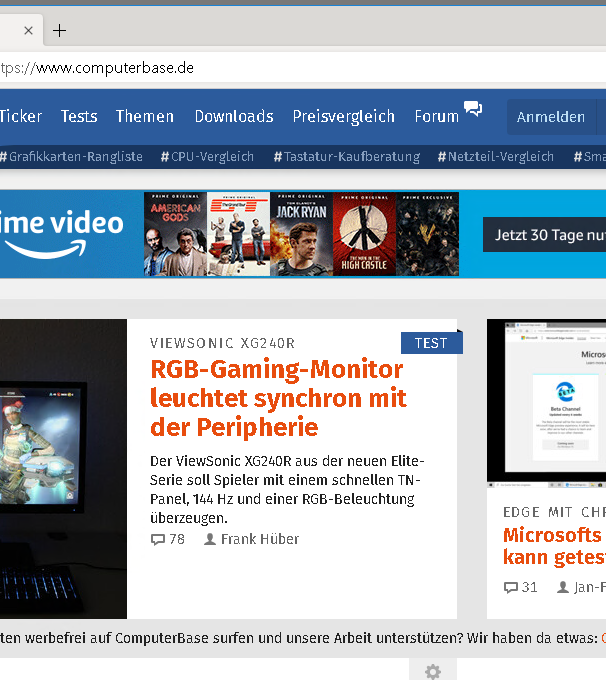This screenshot has height=680, width=606.
Task: Click the Jetzt 30 Tage banner button
Action: coord(544,235)
